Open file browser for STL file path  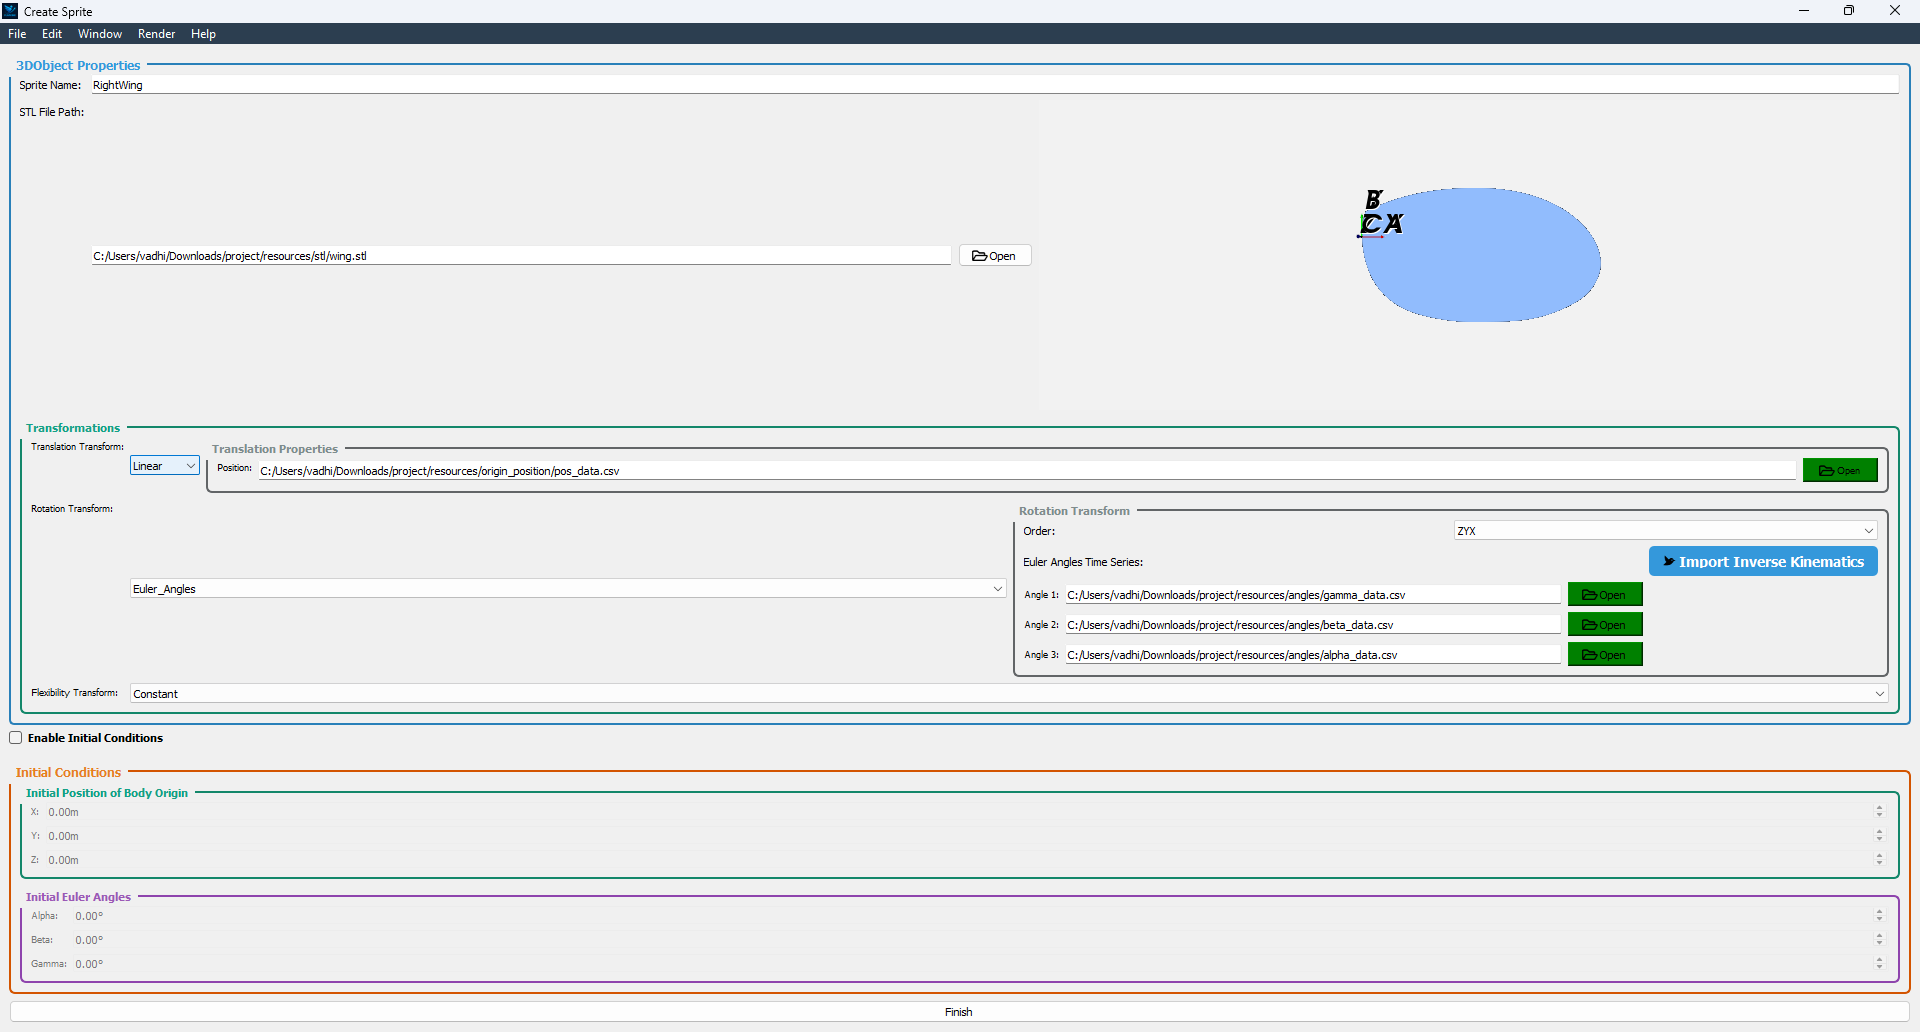994,255
